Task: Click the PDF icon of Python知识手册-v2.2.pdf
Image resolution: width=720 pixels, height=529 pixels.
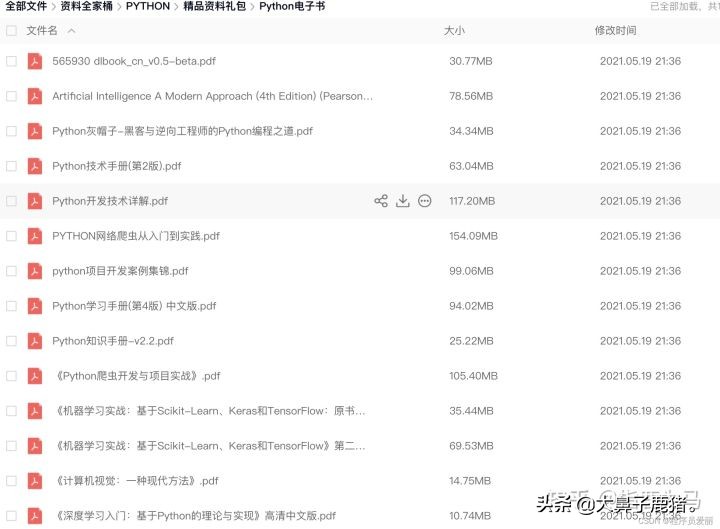Action: 34,341
